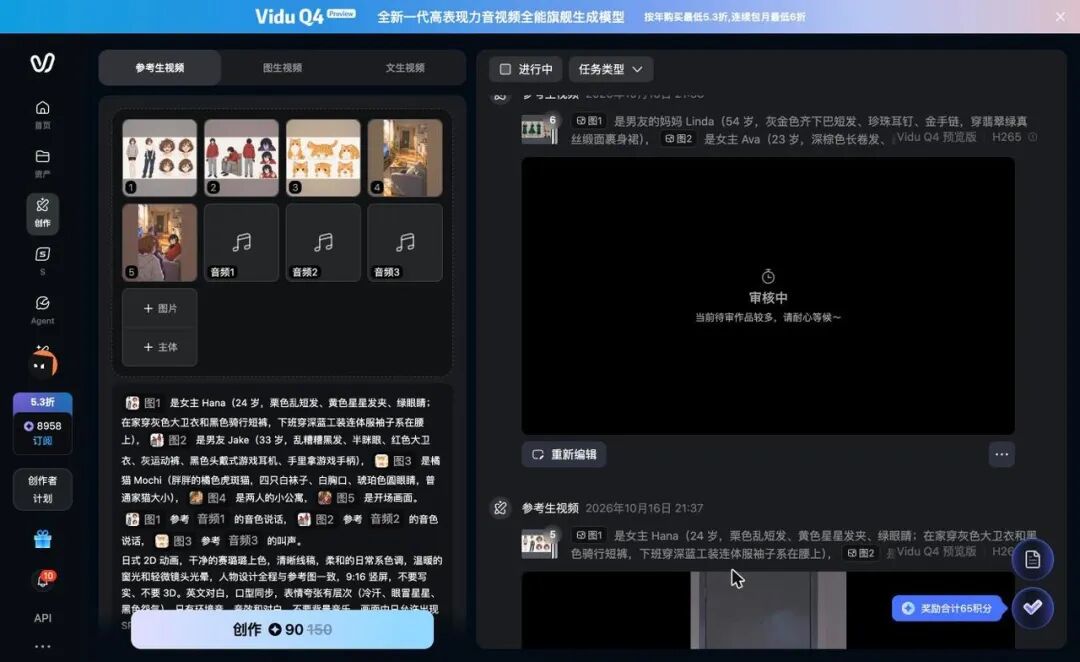Toggle the 进行中 checkbox
Image resolution: width=1080 pixels, height=662 pixels.
coord(505,69)
